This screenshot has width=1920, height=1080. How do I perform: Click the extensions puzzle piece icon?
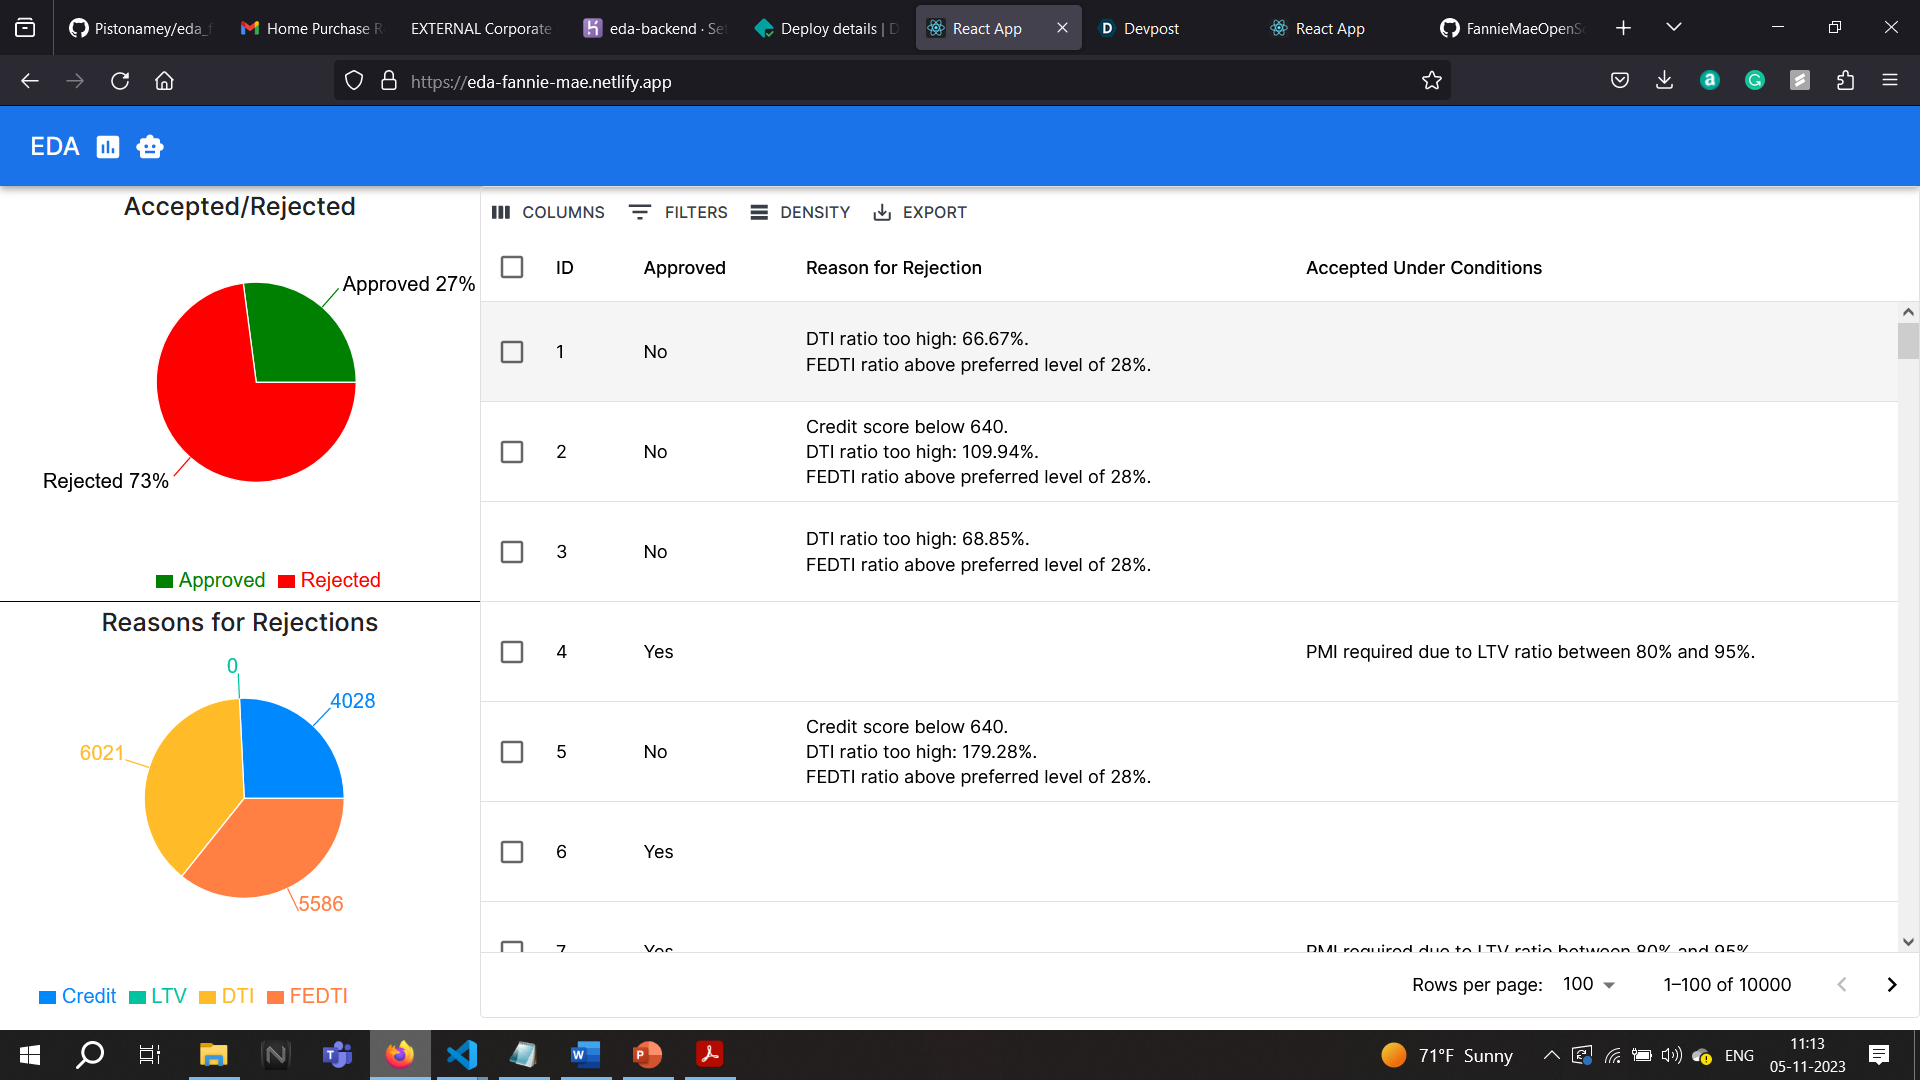1846,80
